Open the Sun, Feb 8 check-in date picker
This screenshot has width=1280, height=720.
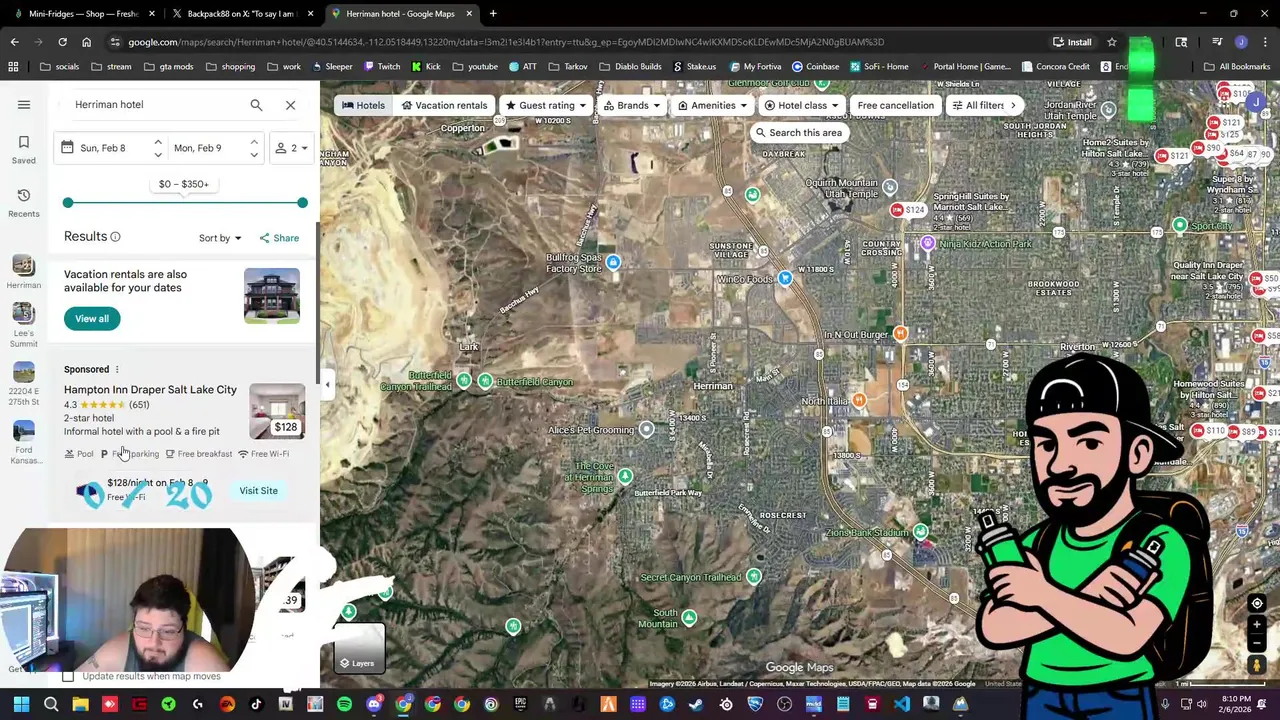[x=102, y=148]
